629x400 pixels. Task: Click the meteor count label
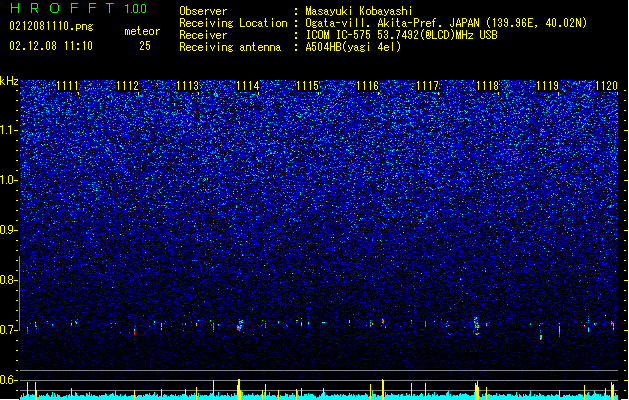click(142, 31)
